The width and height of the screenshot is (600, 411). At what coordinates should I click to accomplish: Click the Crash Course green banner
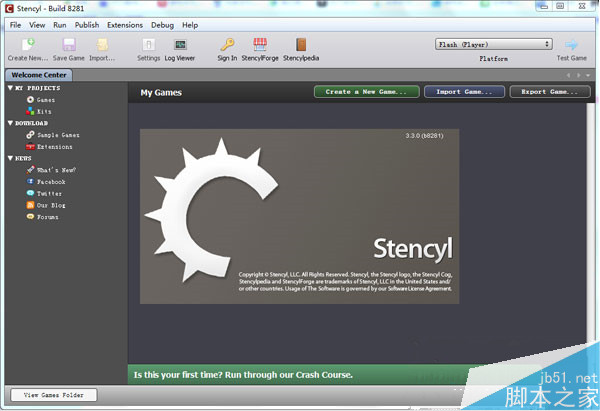coord(298,375)
